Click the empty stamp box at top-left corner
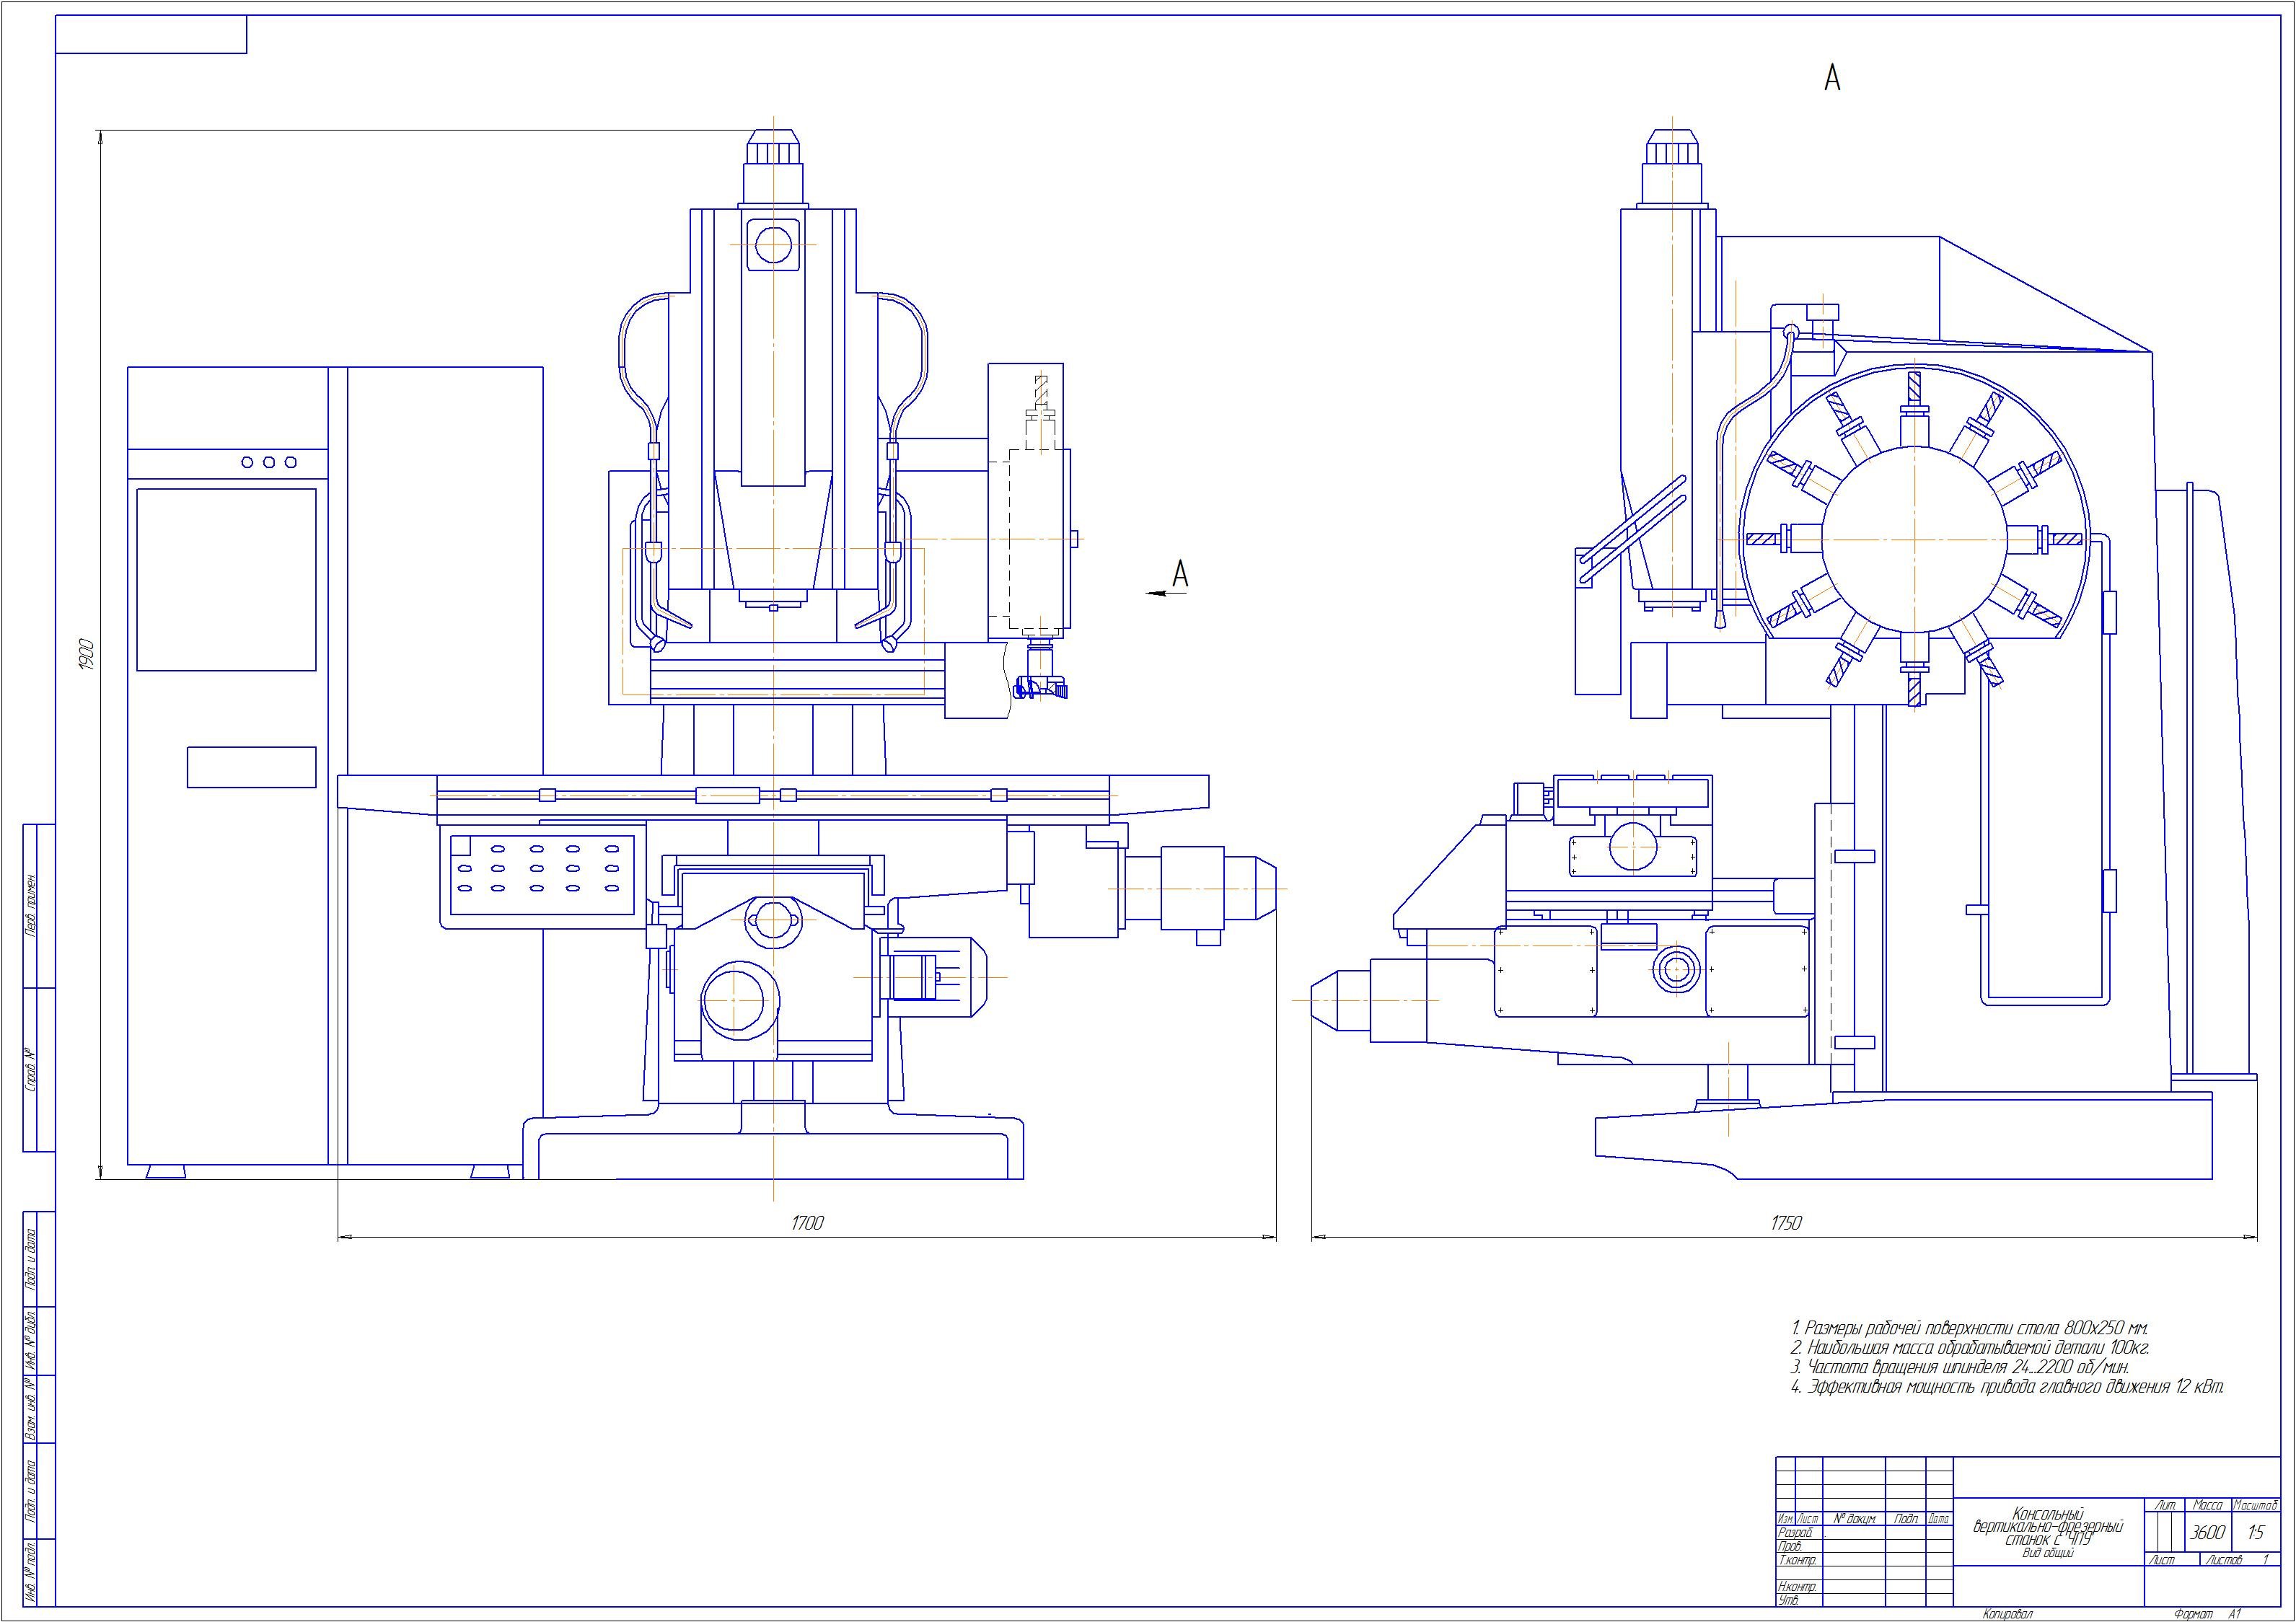The height and width of the screenshot is (1622, 2296). point(151,35)
